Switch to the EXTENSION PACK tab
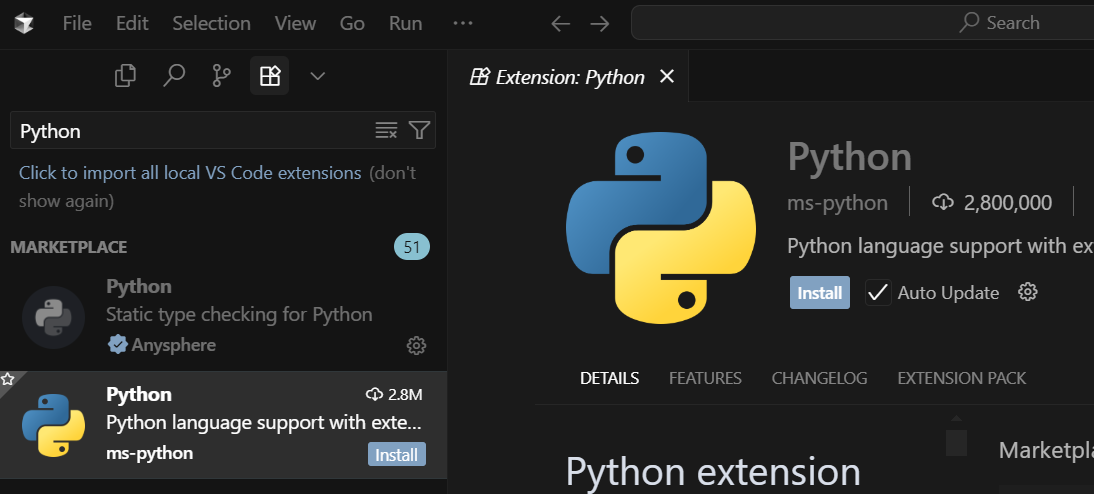Image resolution: width=1094 pixels, height=494 pixels. click(961, 378)
